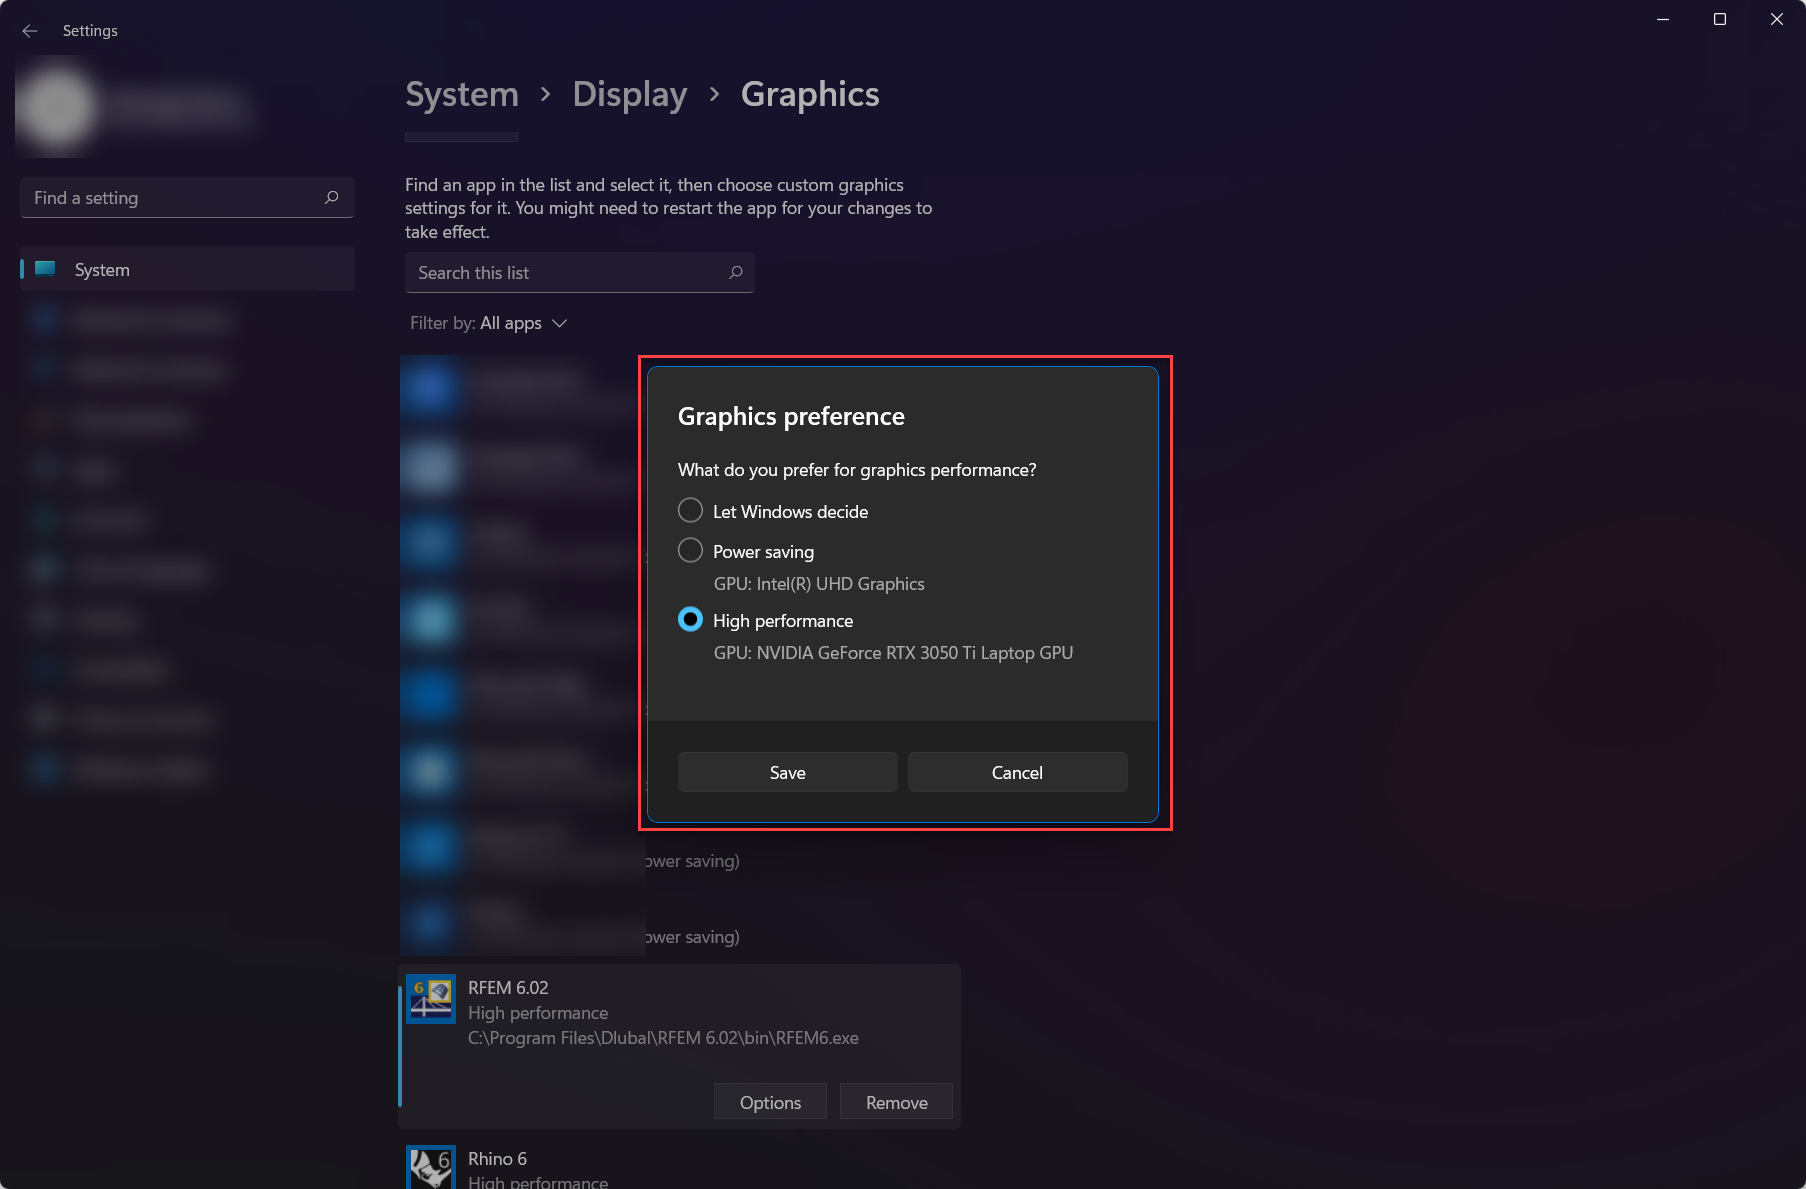Open Options for RFEM 6.02
1806x1189 pixels.
(770, 1102)
